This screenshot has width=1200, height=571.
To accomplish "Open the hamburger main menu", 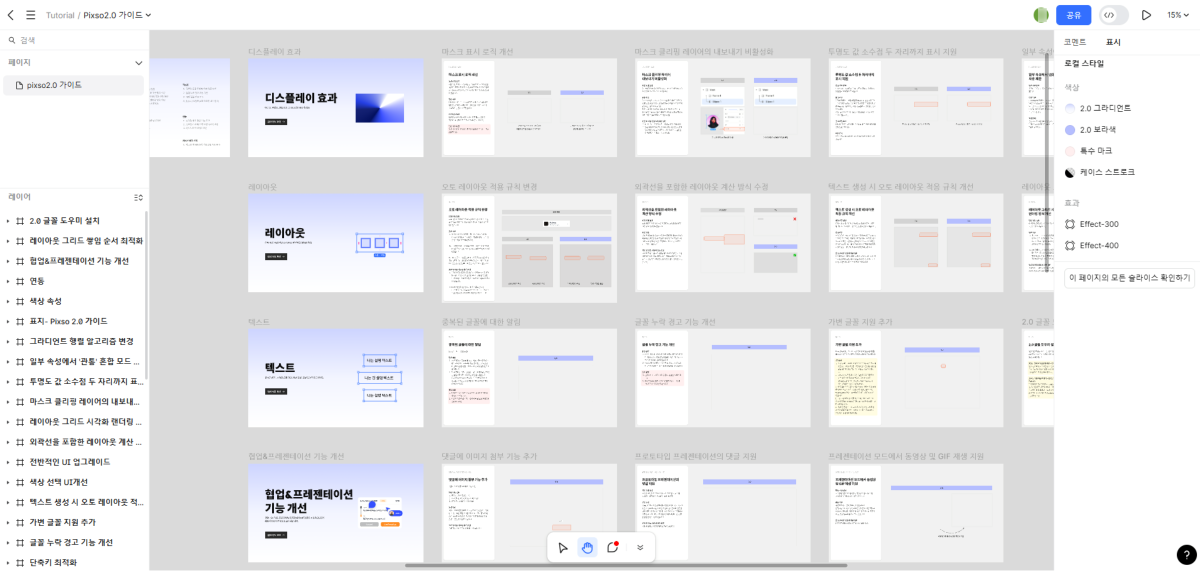I will (30, 15).
